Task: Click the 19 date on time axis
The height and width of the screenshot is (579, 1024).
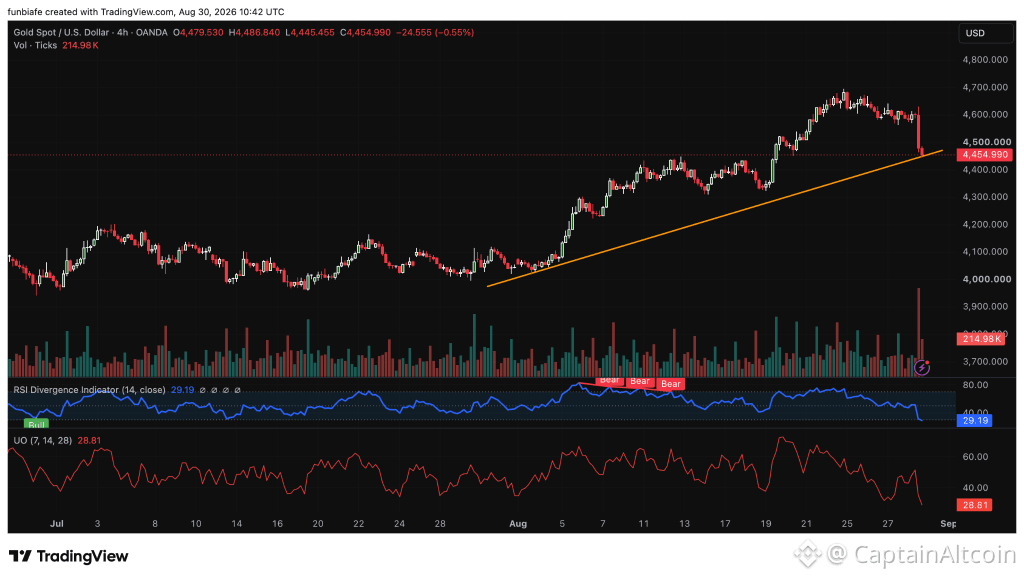Action: coord(765,524)
